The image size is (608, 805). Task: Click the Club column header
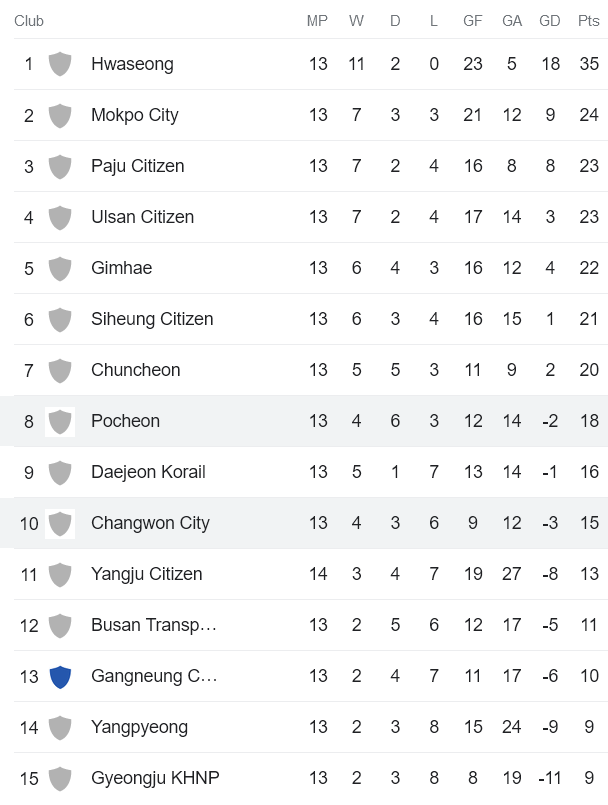(x=29, y=20)
